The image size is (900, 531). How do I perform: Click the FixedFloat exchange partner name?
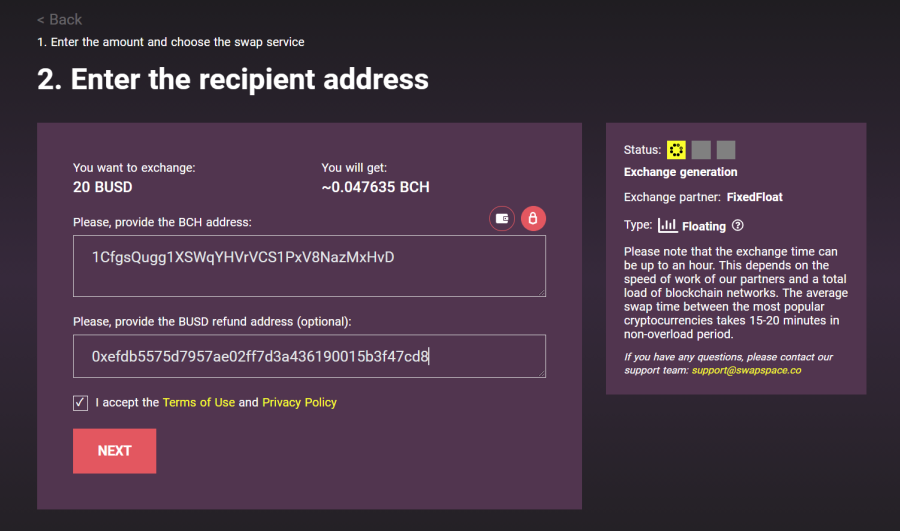click(754, 197)
